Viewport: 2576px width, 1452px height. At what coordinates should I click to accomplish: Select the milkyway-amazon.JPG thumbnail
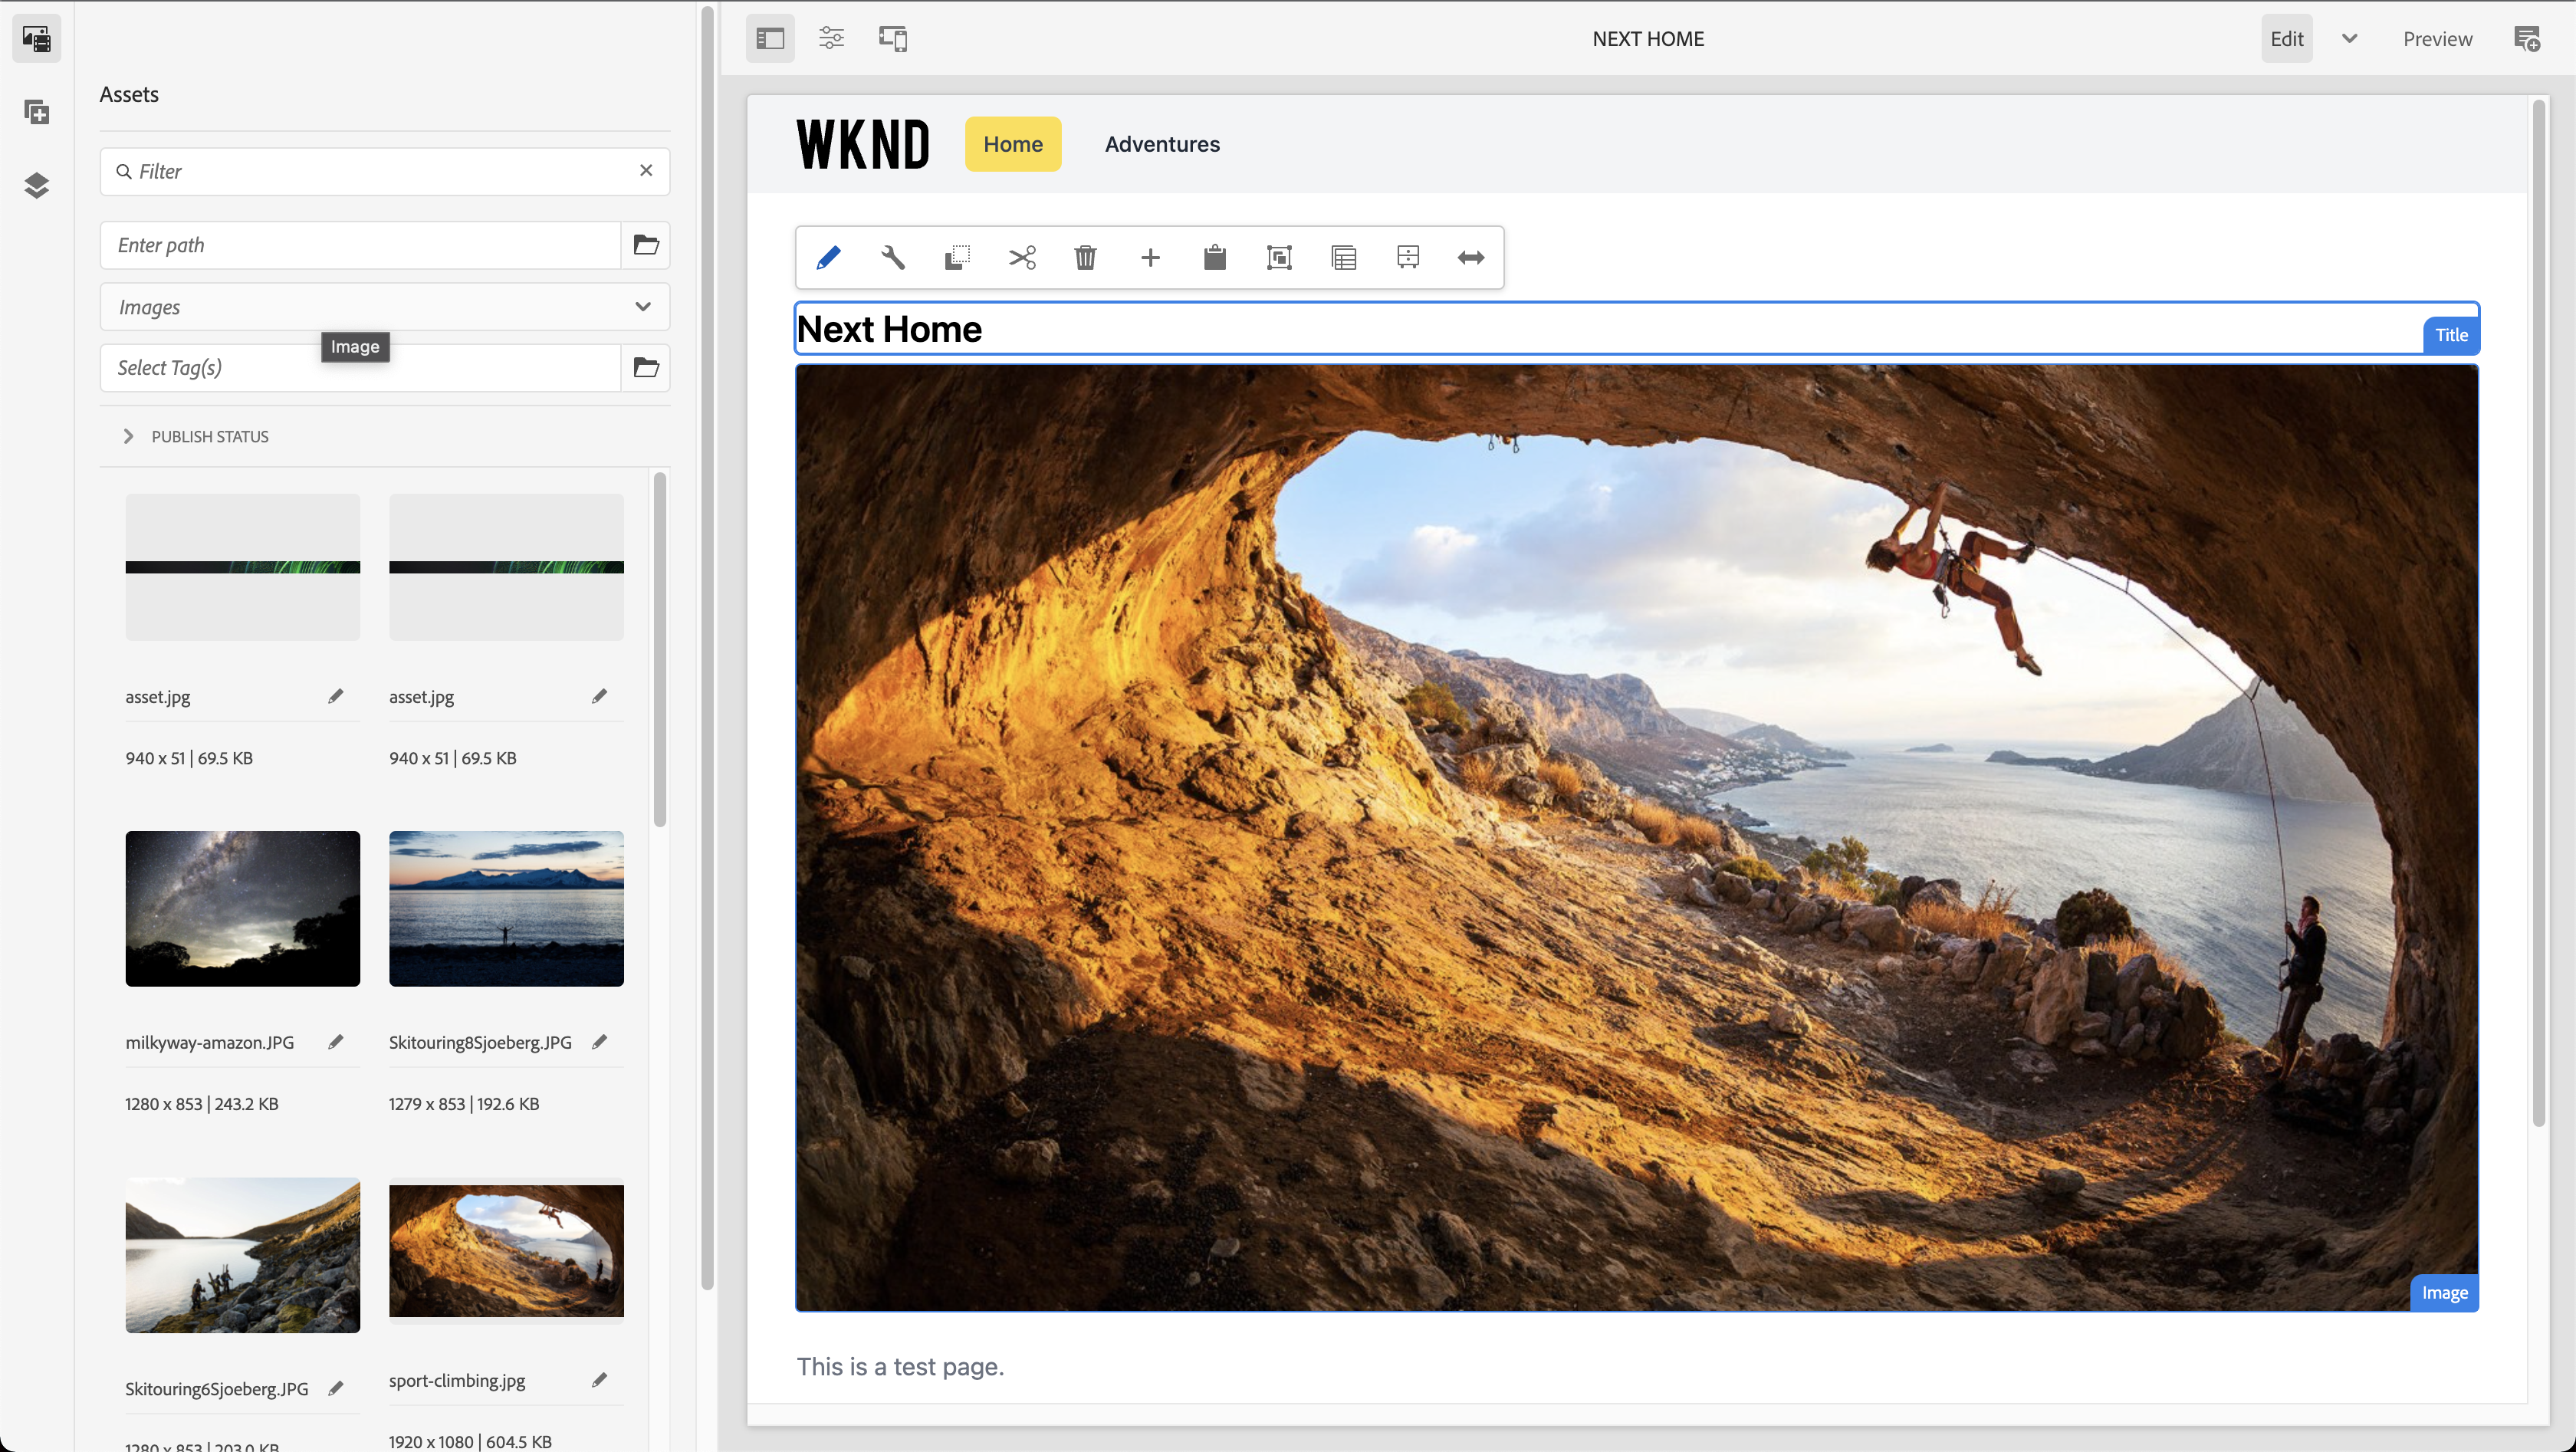tap(242, 908)
